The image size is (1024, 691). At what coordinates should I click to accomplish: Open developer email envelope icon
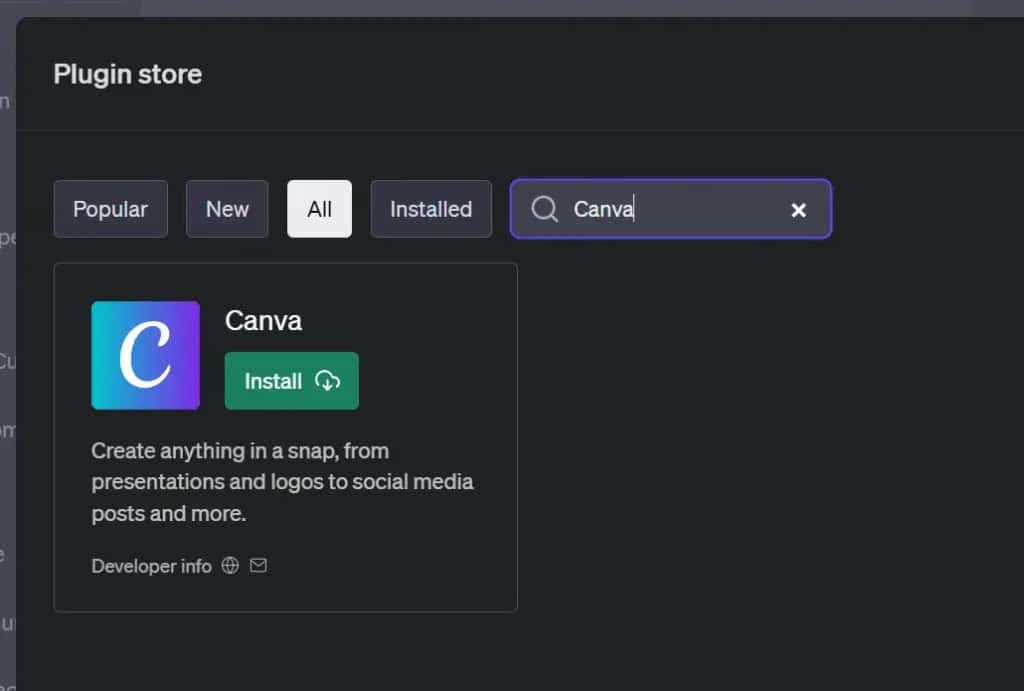coord(259,565)
